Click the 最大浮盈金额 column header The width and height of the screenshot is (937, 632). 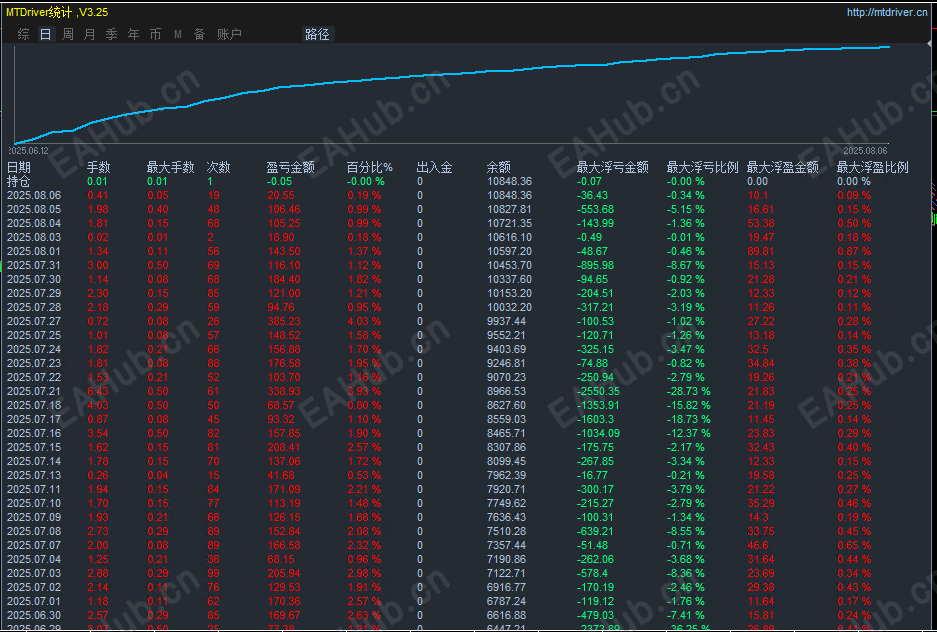point(783,168)
